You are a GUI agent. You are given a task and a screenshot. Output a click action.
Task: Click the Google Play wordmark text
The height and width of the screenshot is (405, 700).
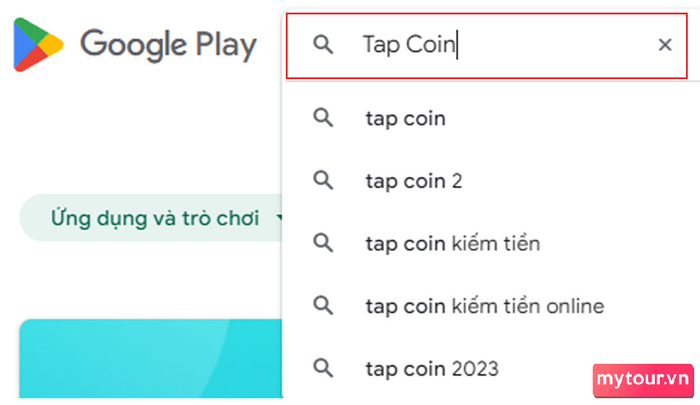click(x=168, y=46)
